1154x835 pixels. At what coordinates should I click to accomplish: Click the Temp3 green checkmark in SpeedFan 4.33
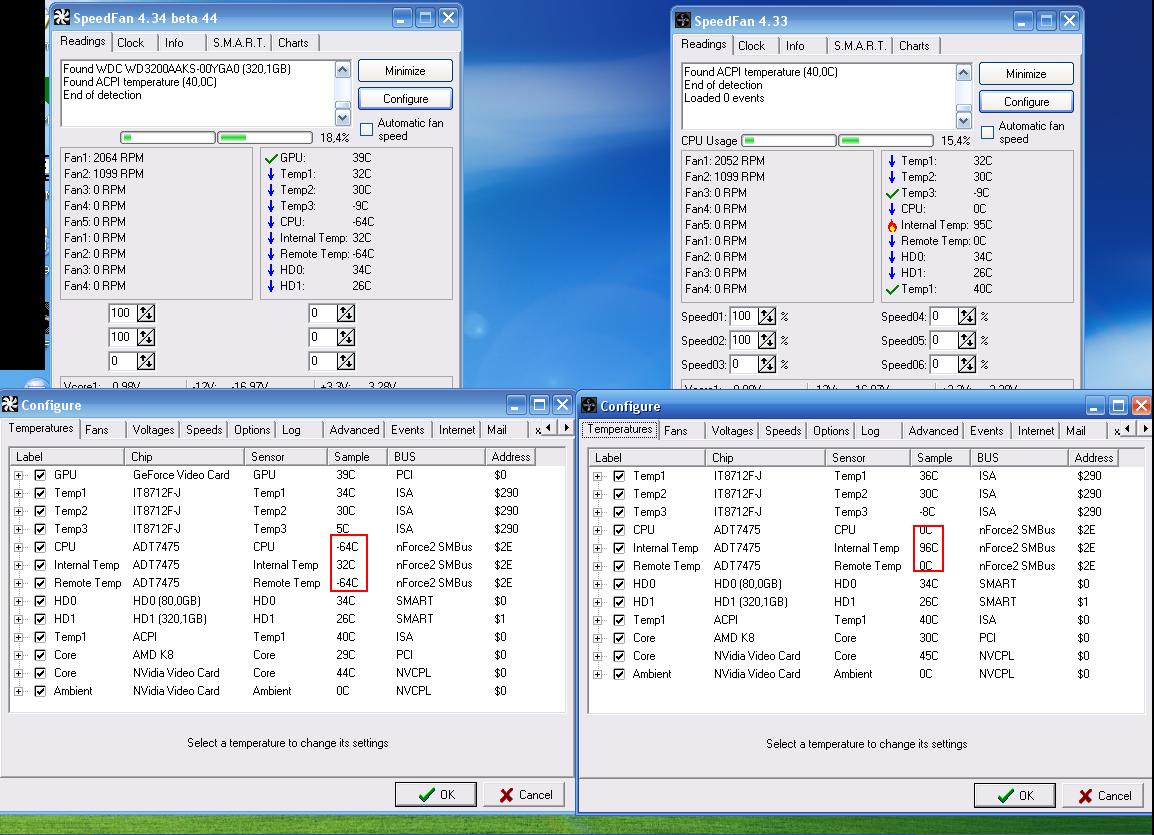[x=892, y=193]
